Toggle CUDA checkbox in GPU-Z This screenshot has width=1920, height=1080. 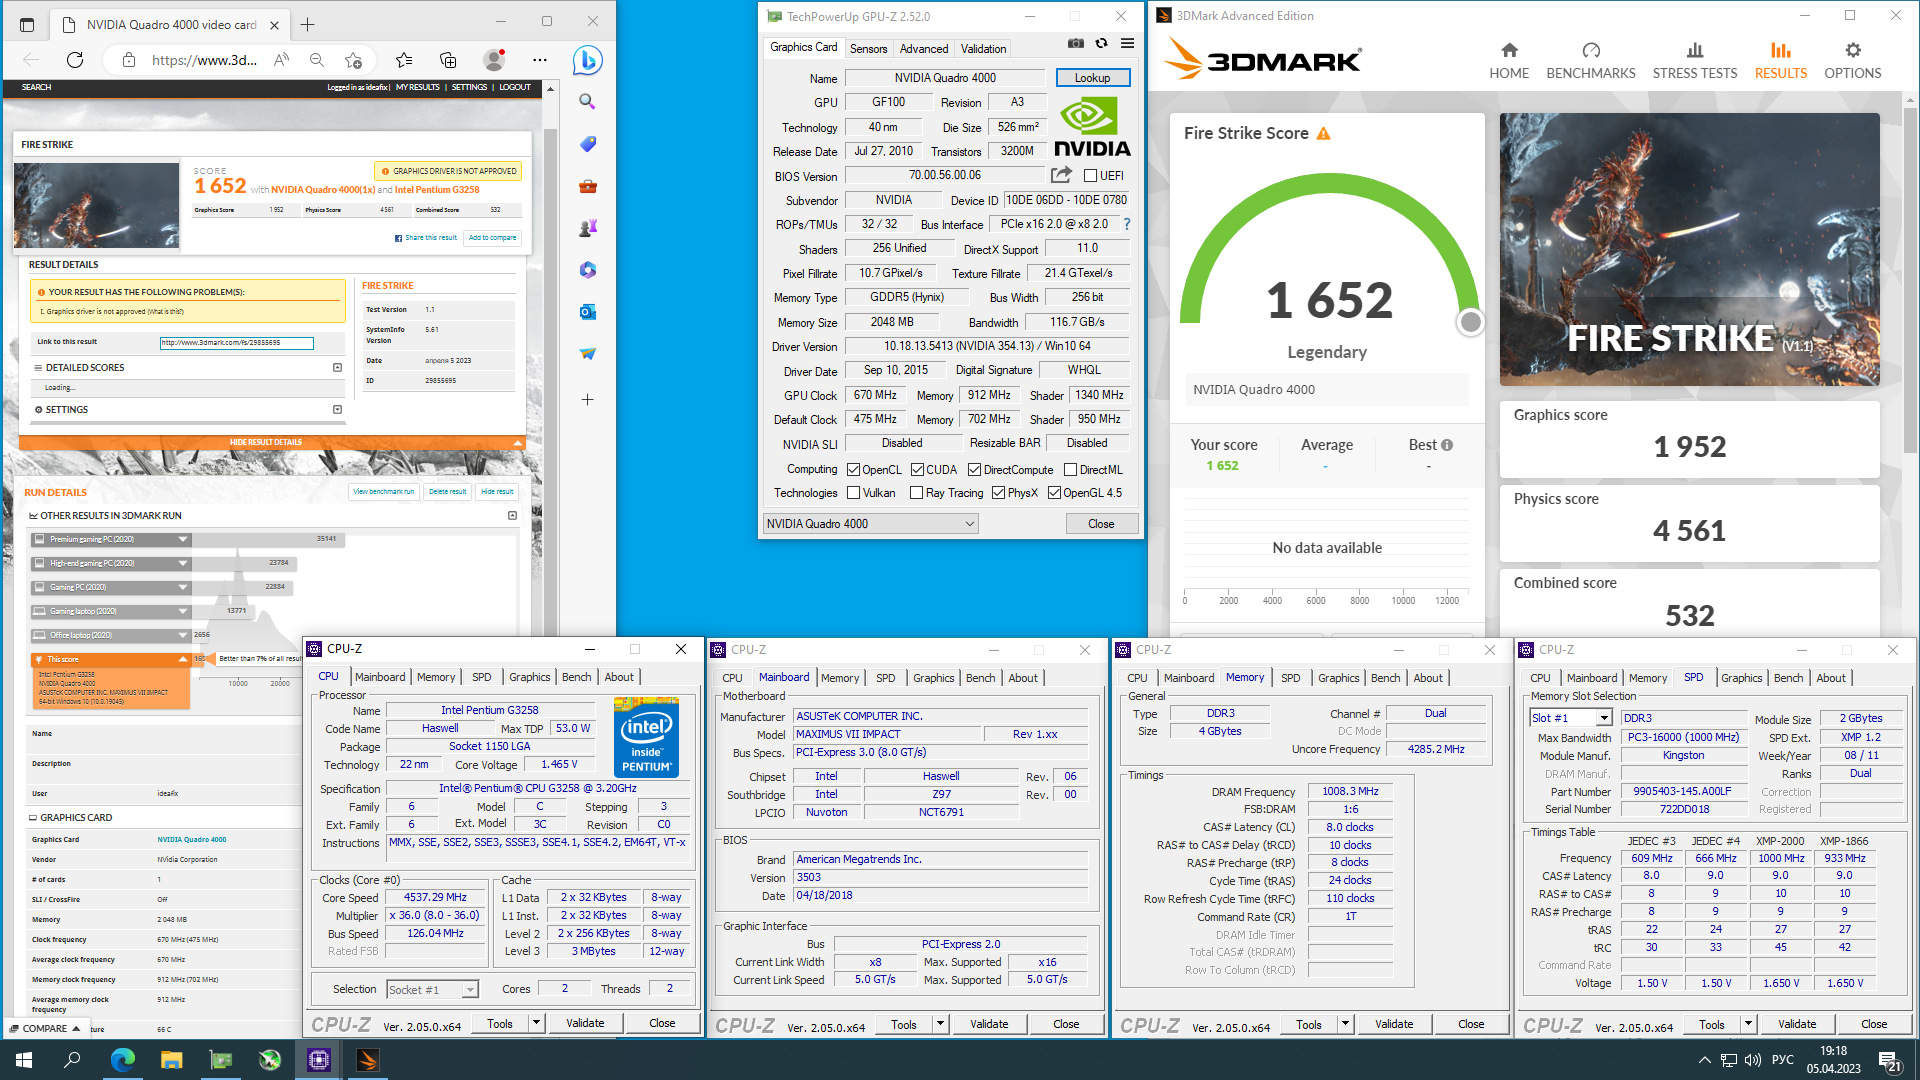click(x=917, y=470)
